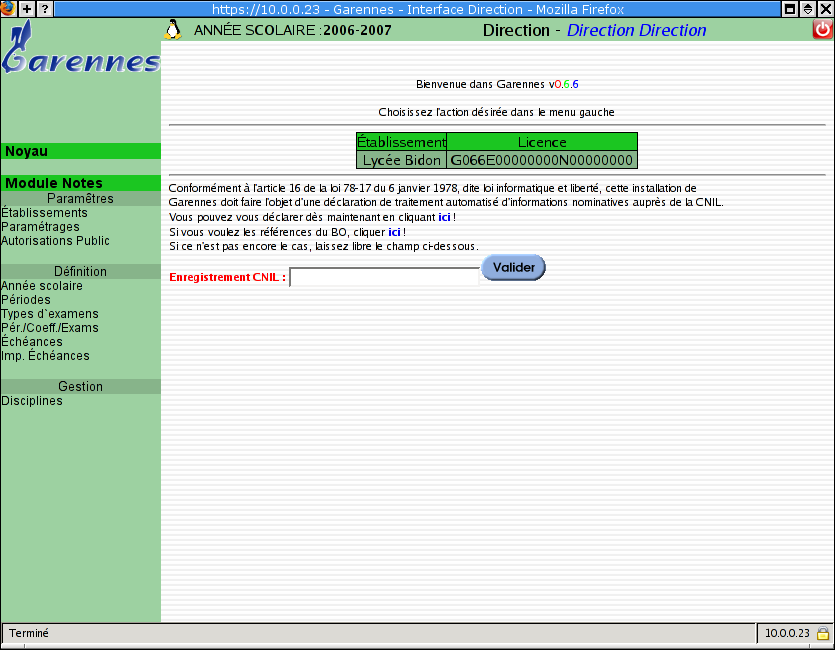Viewport: 835px width, 650px height.
Task: Open the Noyau module section
Action: click(x=27, y=151)
